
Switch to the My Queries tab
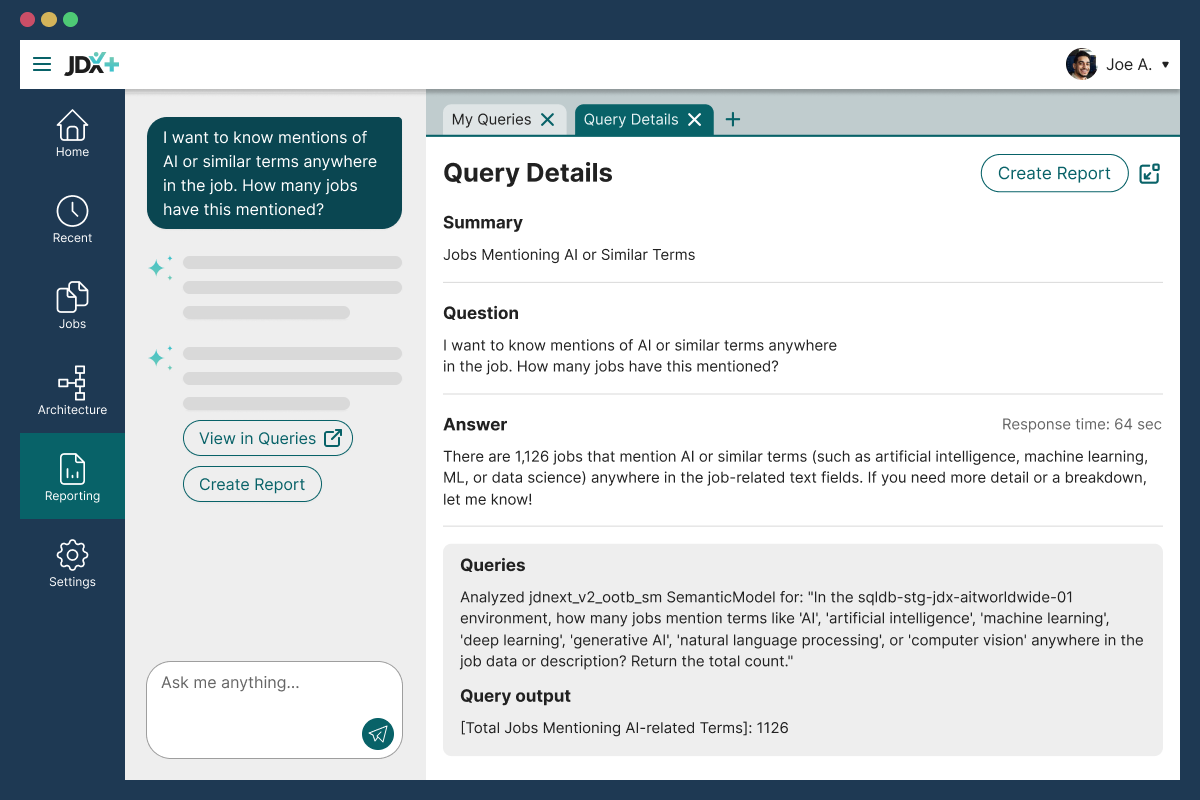click(x=491, y=120)
